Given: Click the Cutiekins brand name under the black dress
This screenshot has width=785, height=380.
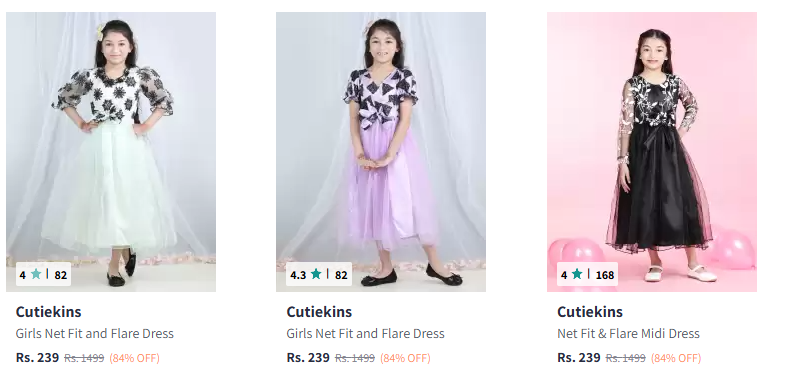Looking at the screenshot, I should tap(590, 312).
